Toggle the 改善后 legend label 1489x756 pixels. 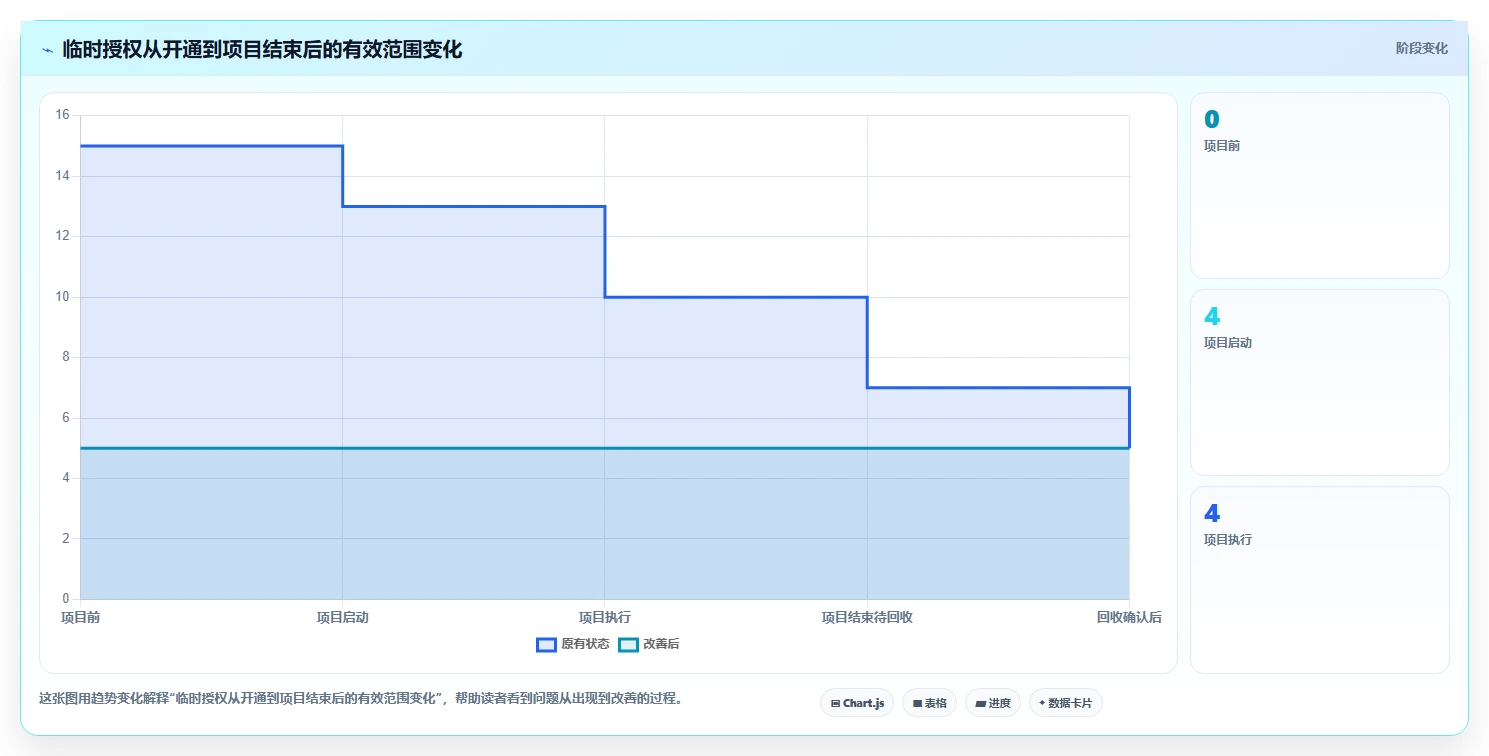(661, 645)
